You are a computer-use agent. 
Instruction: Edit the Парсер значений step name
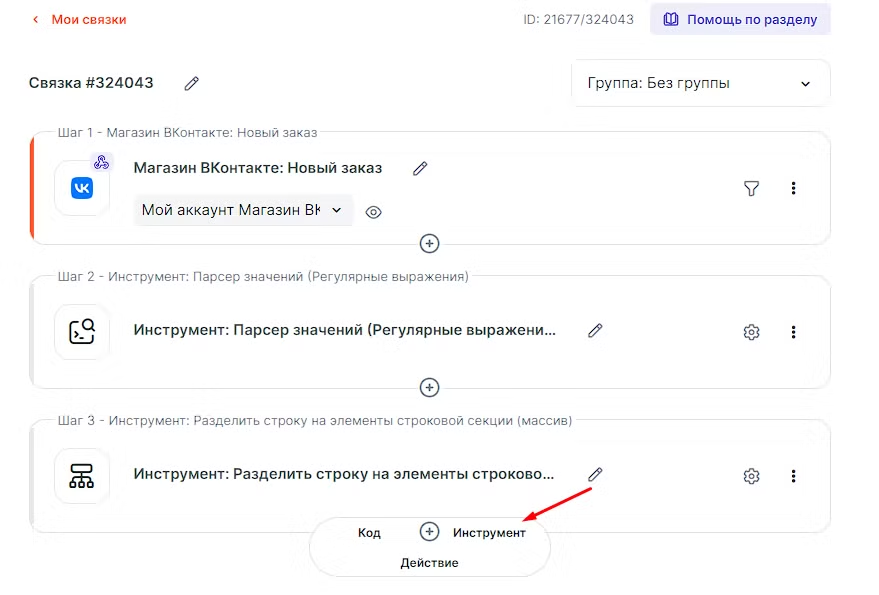pyautogui.click(x=595, y=330)
